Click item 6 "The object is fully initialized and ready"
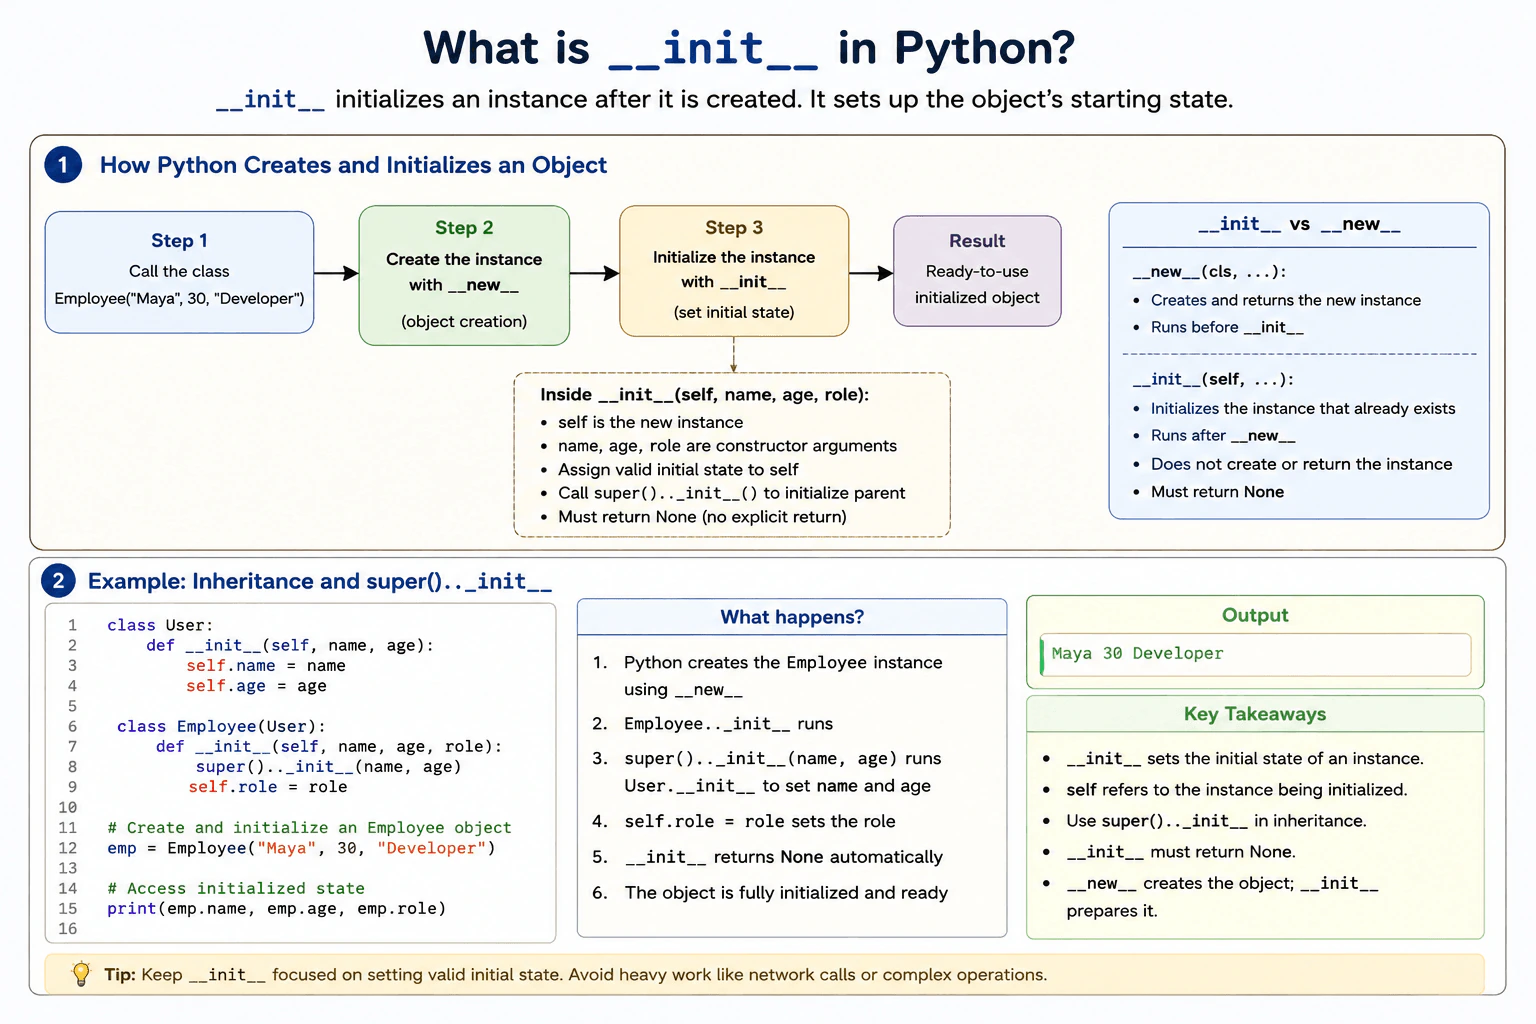Image resolution: width=1536 pixels, height=1024 pixels. tap(786, 893)
